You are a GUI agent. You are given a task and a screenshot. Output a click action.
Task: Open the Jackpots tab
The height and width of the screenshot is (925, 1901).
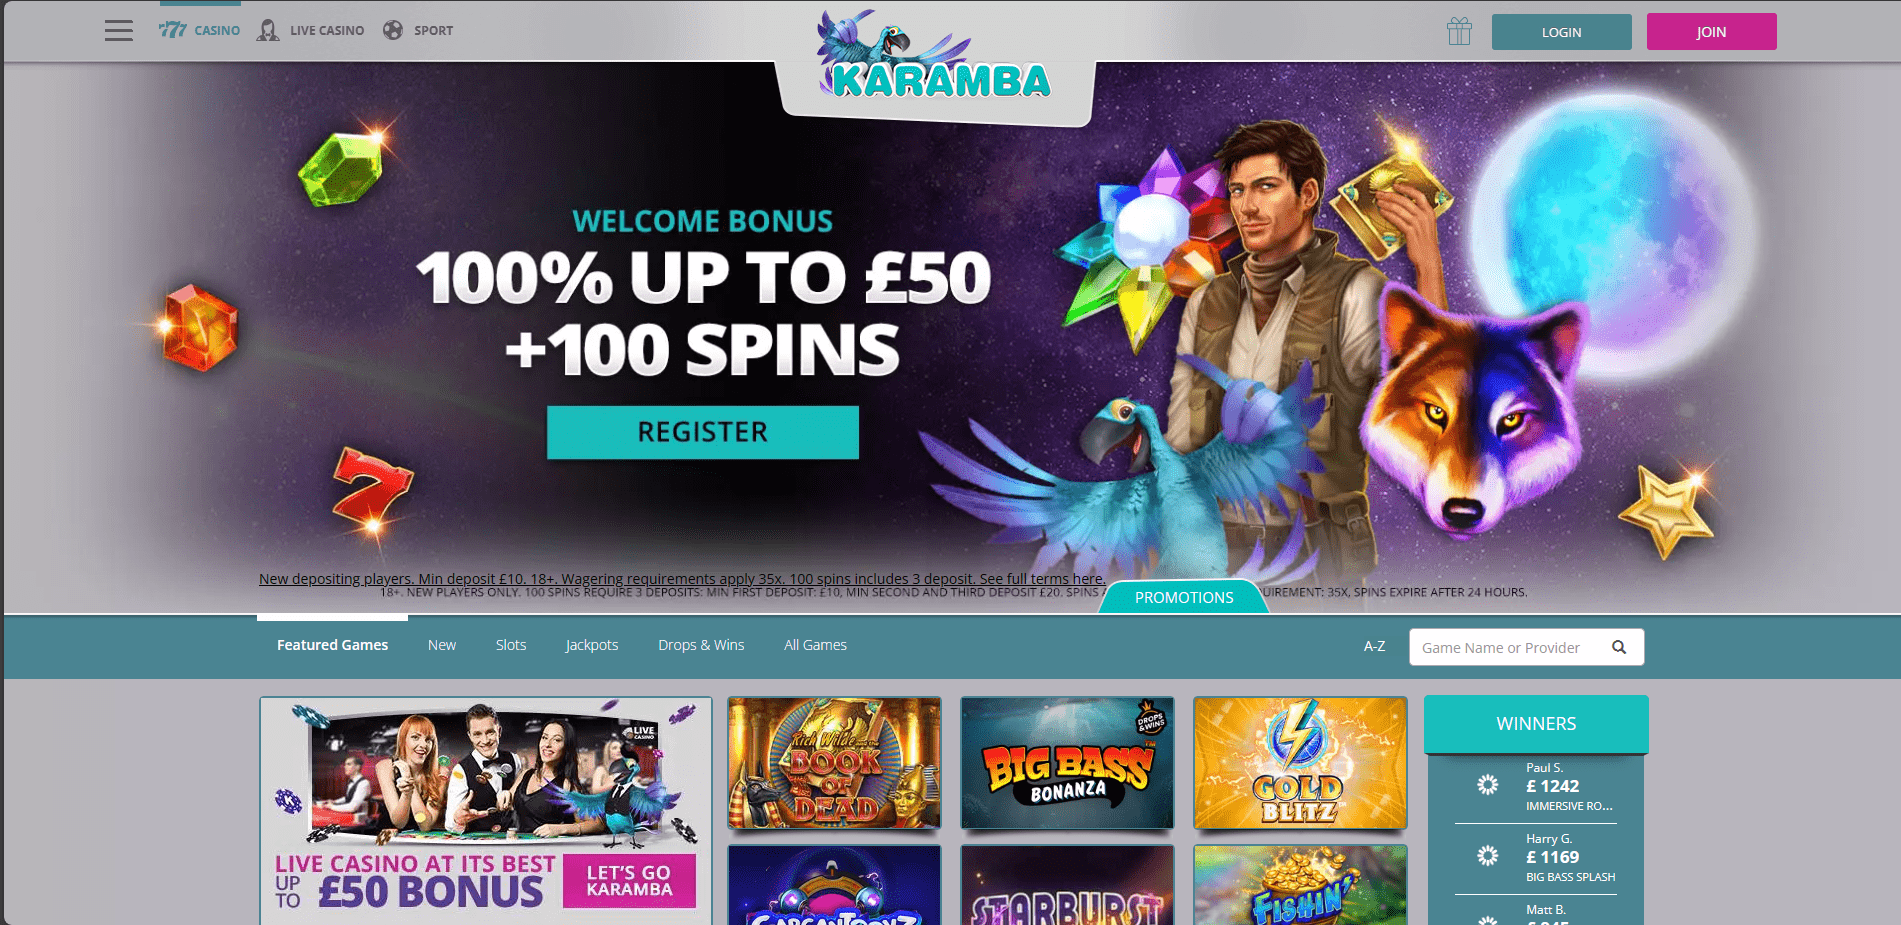592,645
